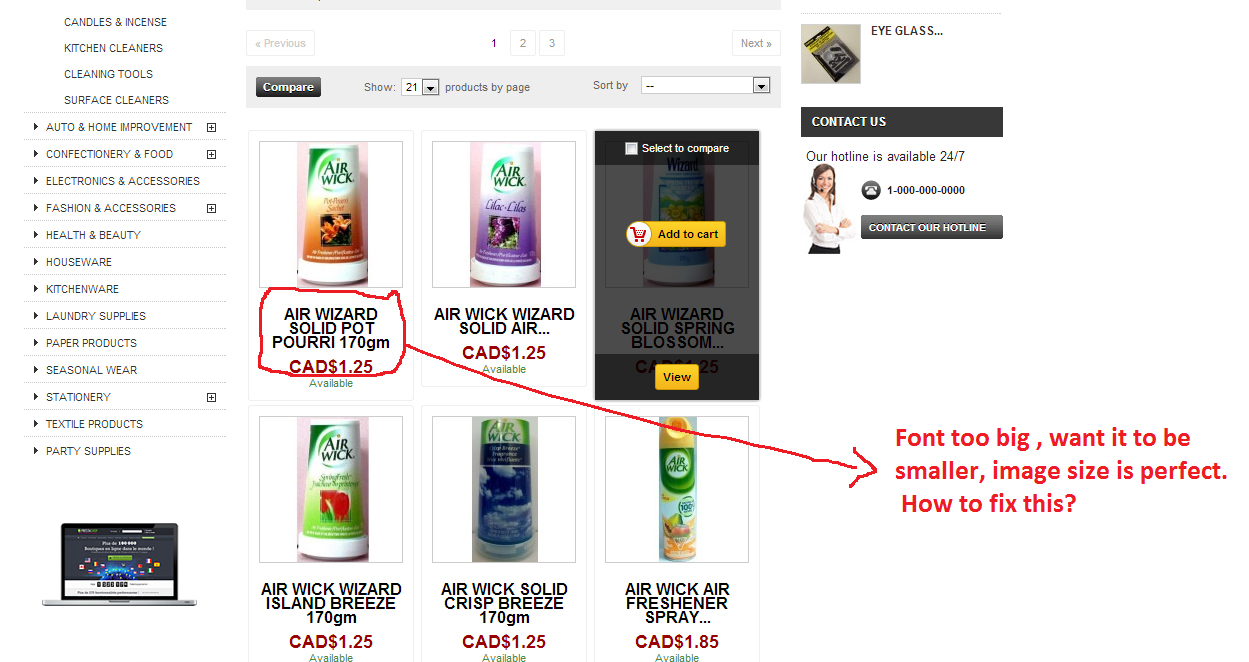Expand the CONFECTIONERY & FOOD plus icon
Viewport: 1249px width, 662px height.
(211, 154)
